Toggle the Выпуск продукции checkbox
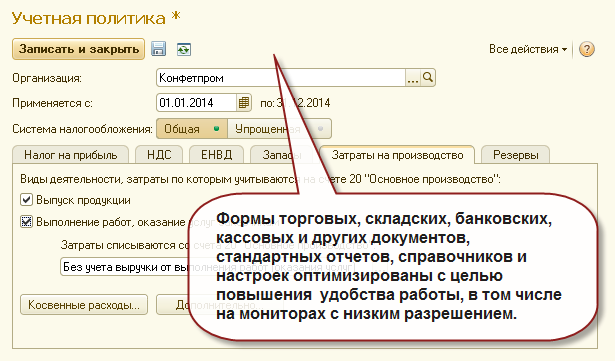 26,200
